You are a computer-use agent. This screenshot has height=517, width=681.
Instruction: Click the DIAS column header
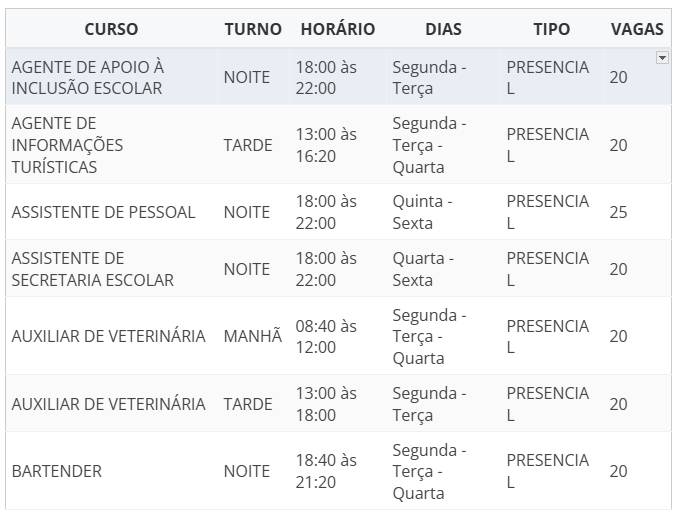point(443,29)
